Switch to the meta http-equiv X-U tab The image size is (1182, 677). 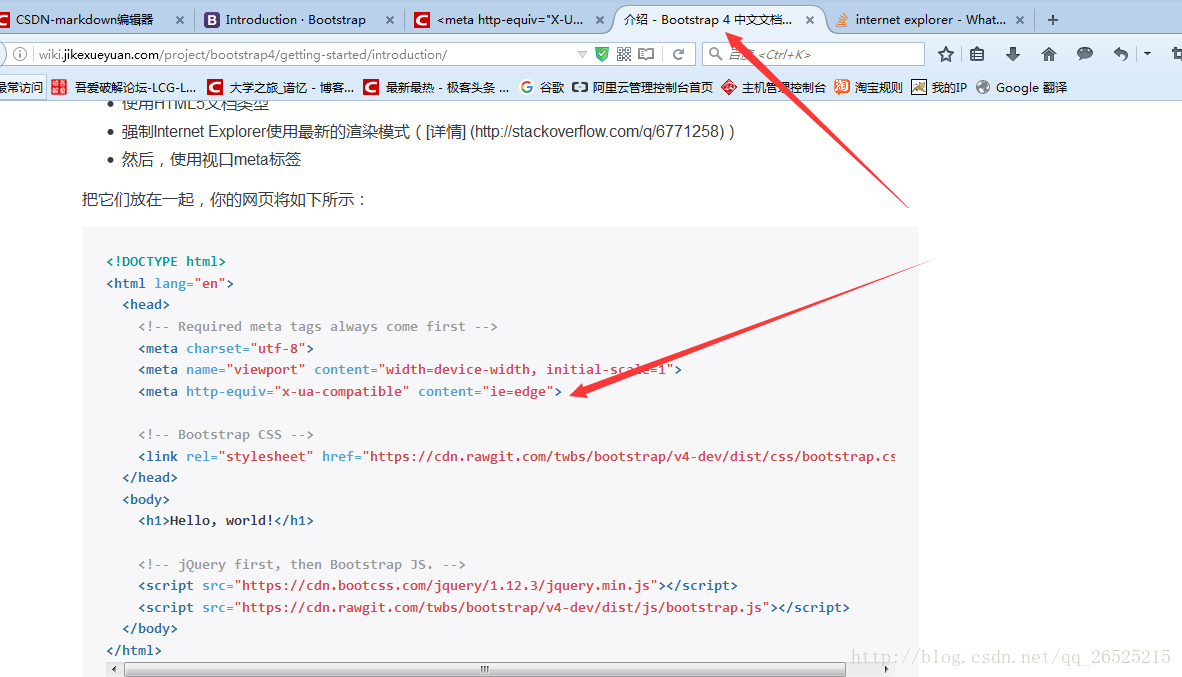[x=510, y=20]
